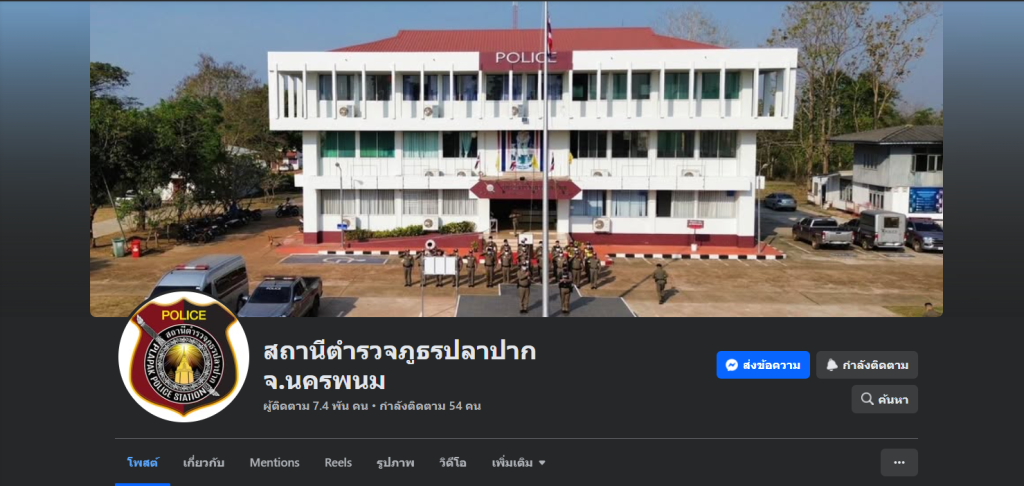1024x486 pixels.
Task: Click the magnifying glass search icon
Action: pyautogui.click(x=867, y=399)
